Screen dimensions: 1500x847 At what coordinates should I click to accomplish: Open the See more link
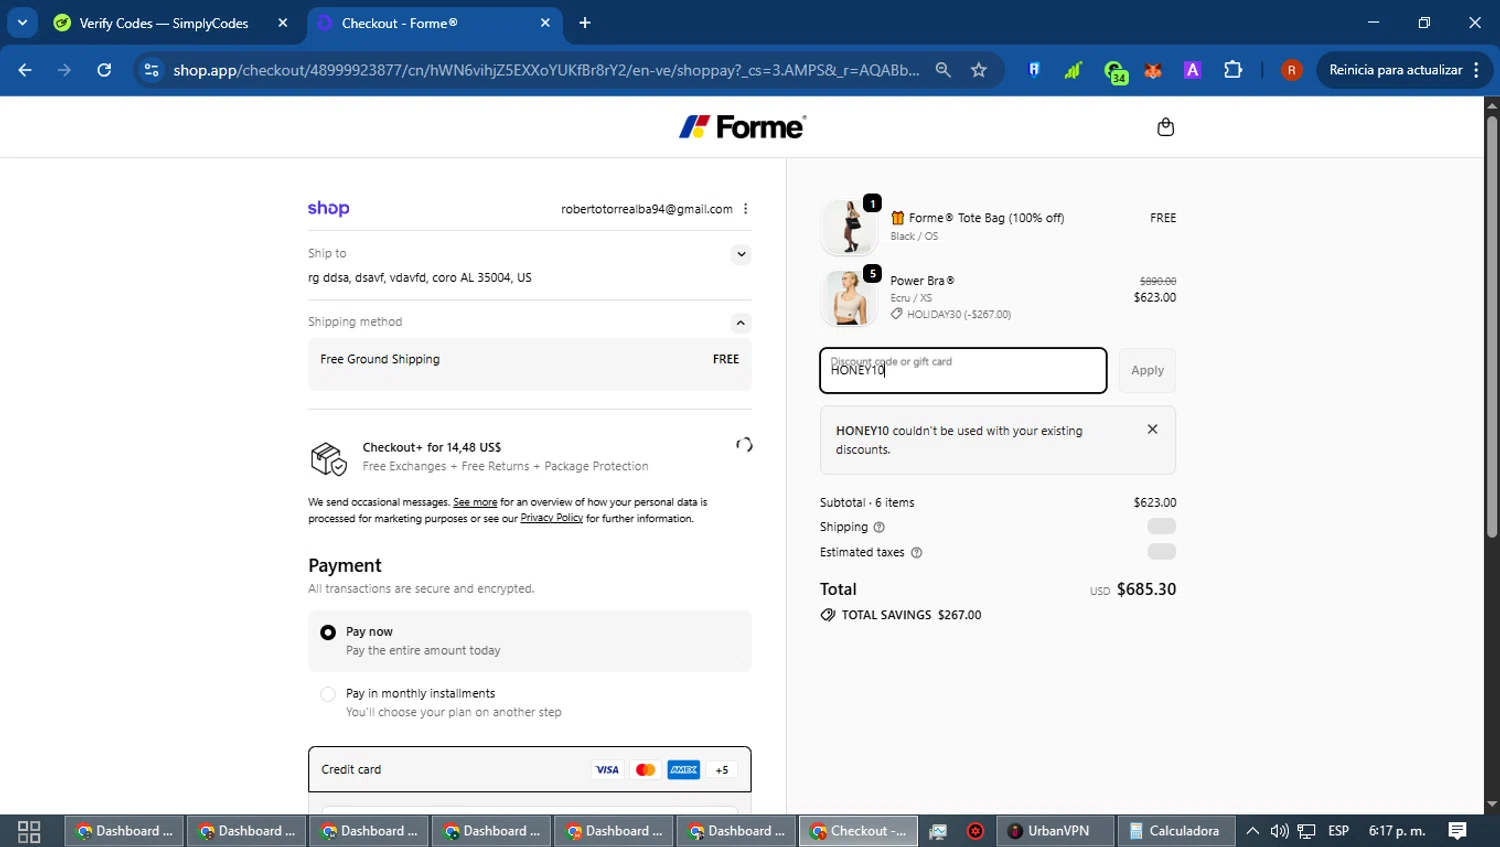pos(475,502)
